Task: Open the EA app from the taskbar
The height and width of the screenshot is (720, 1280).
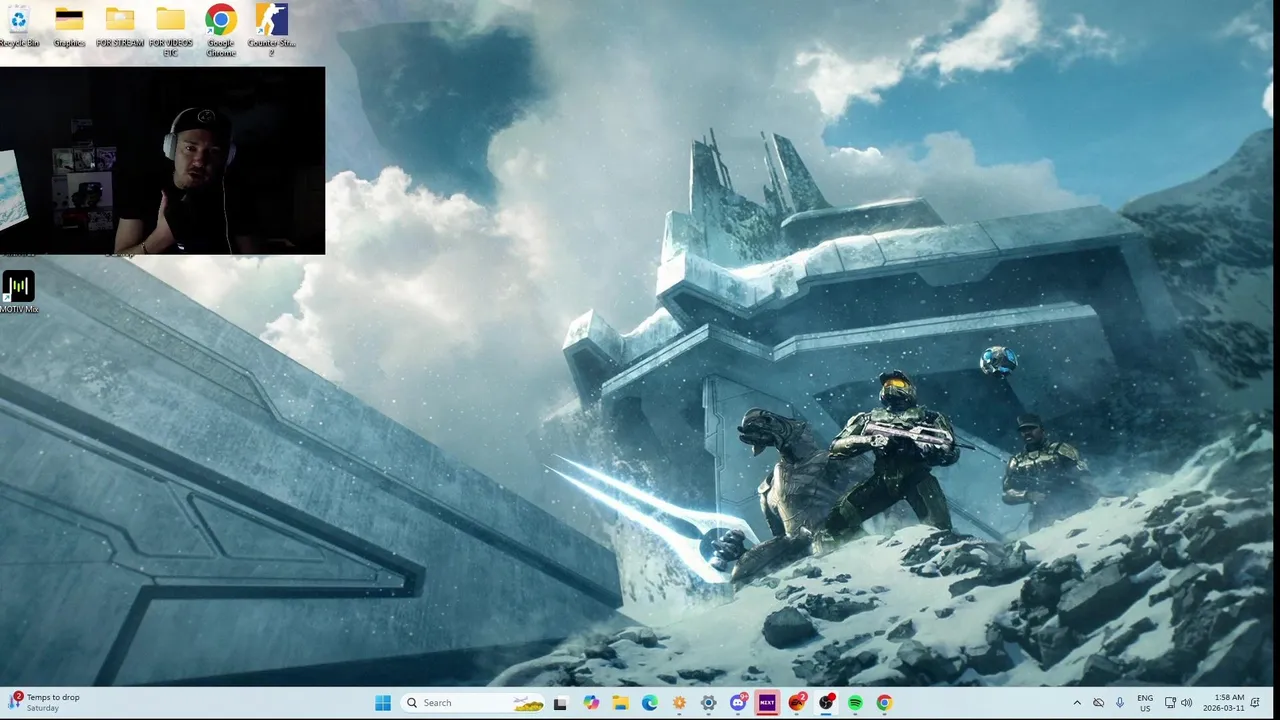Action: pyautogui.click(x=797, y=703)
